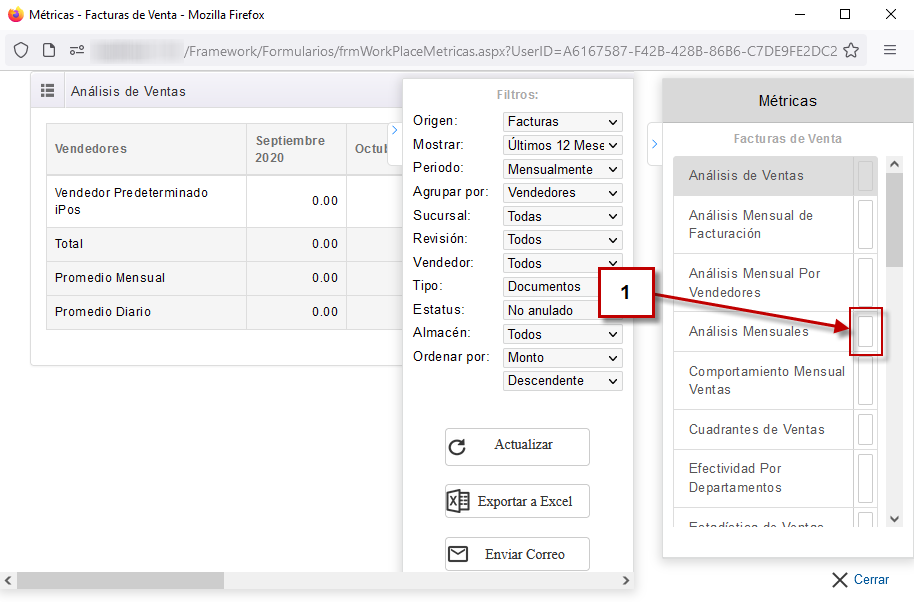Screen dimensions: 914x602
Task: Collapse the filters panel with the arrow
Action: 394,129
